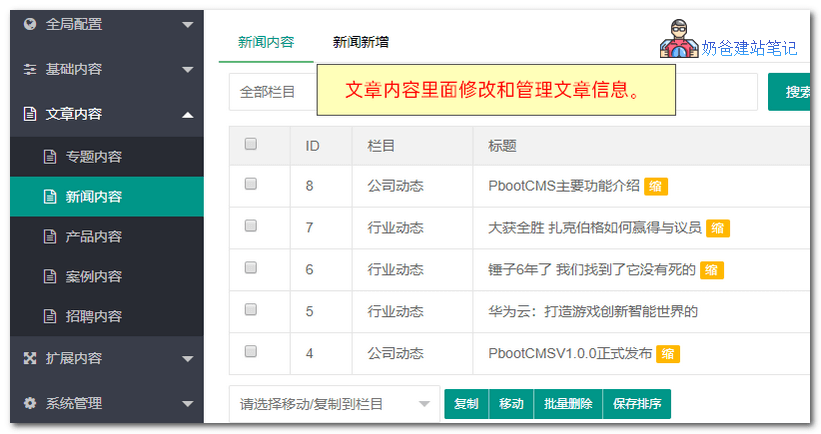The height and width of the screenshot is (434, 821).
Task: Click the expand-arrows icon beside 扩展内容
Action: pos(30,358)
